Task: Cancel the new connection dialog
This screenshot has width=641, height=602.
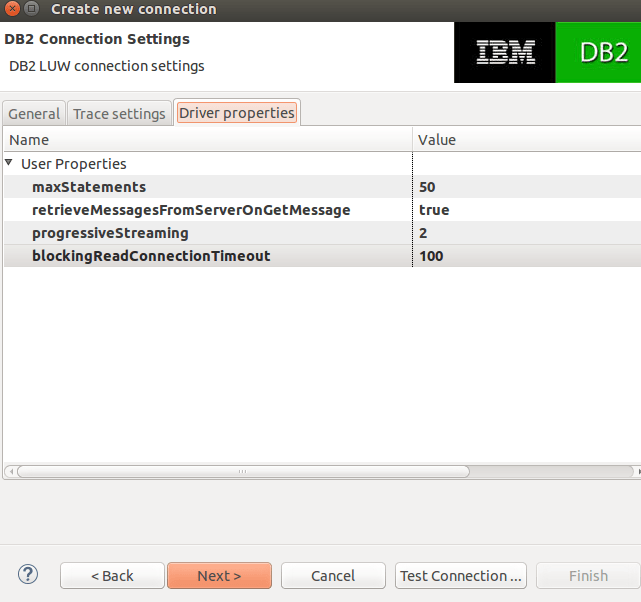Action: [x=333, y=575]
